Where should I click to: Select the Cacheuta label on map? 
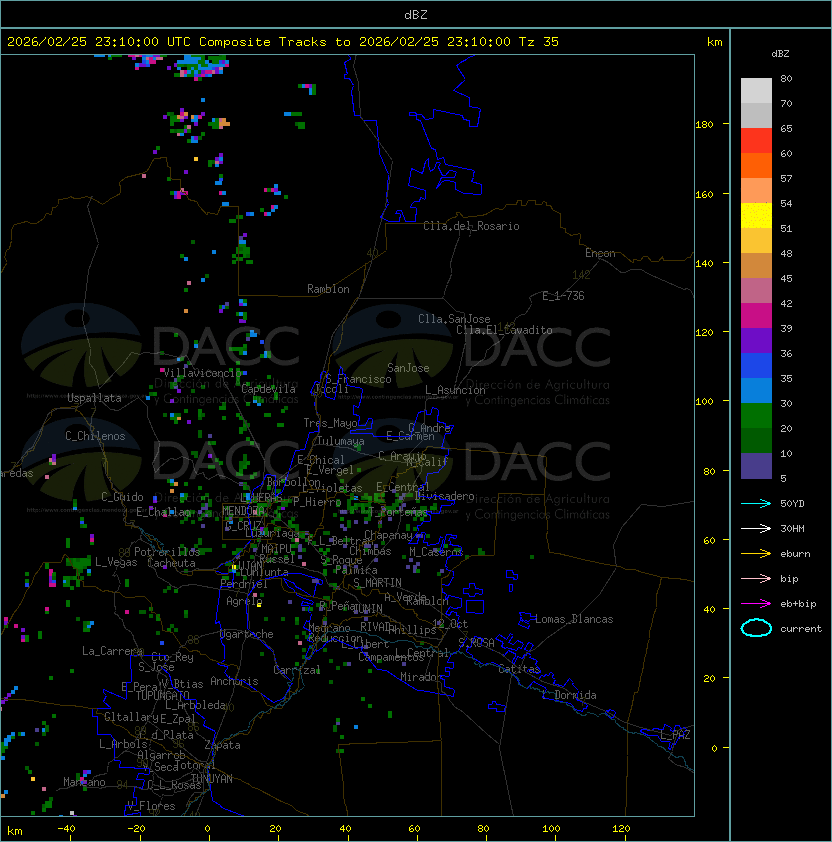click(171, 563)
